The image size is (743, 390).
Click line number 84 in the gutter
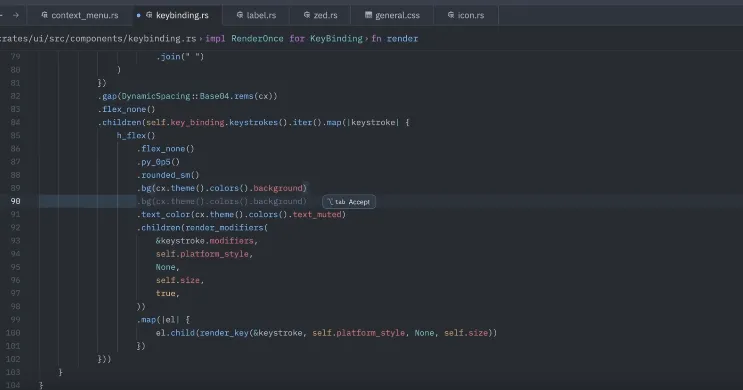point(15,122)
